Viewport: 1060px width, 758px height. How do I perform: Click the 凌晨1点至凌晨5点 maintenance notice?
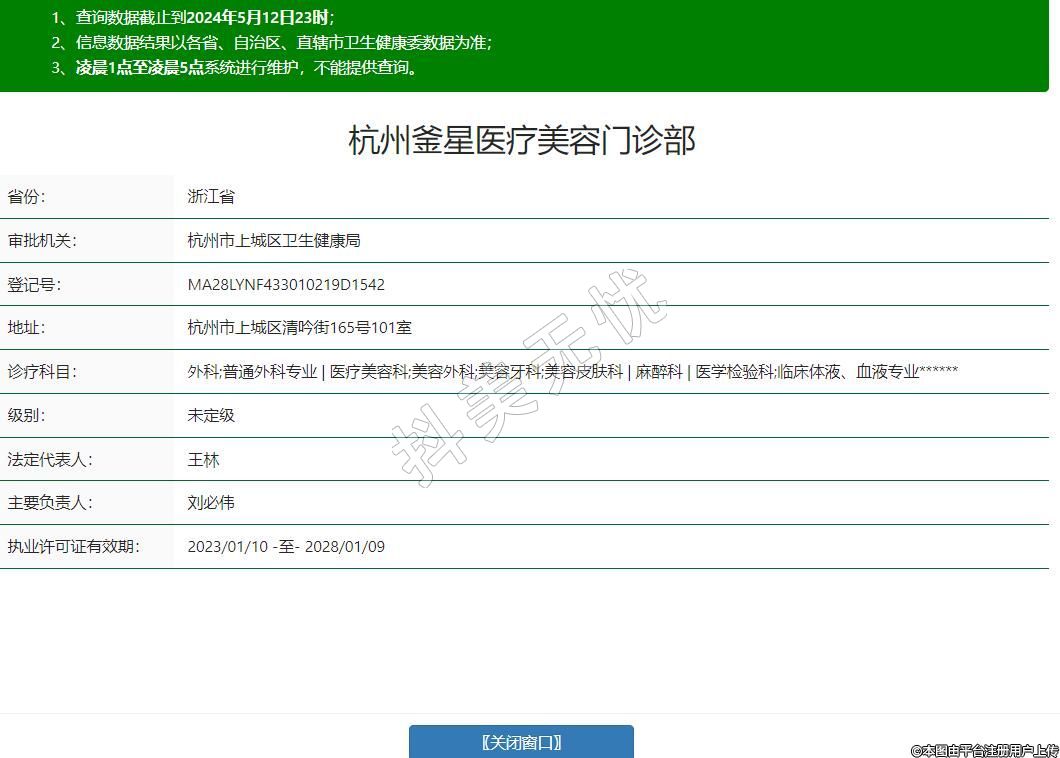pyautogui.click(x=246, y=68)
